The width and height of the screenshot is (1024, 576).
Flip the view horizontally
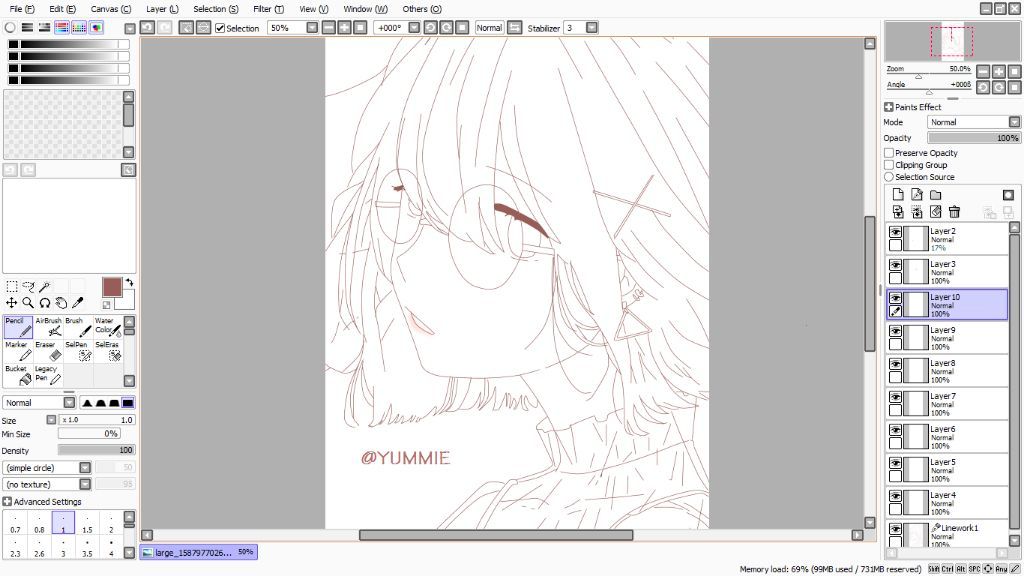[515, 27]
